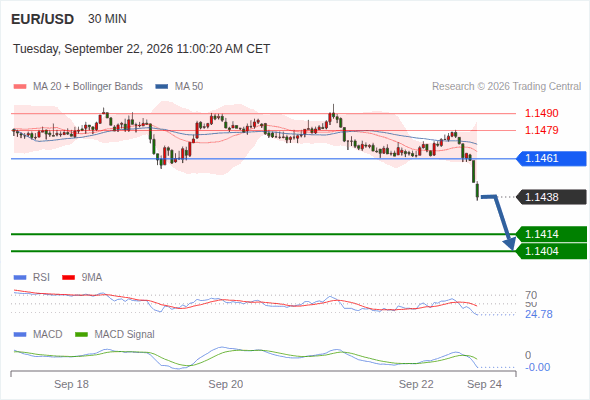Click the Sep 20 date axis label

click(x=226, y=384)
